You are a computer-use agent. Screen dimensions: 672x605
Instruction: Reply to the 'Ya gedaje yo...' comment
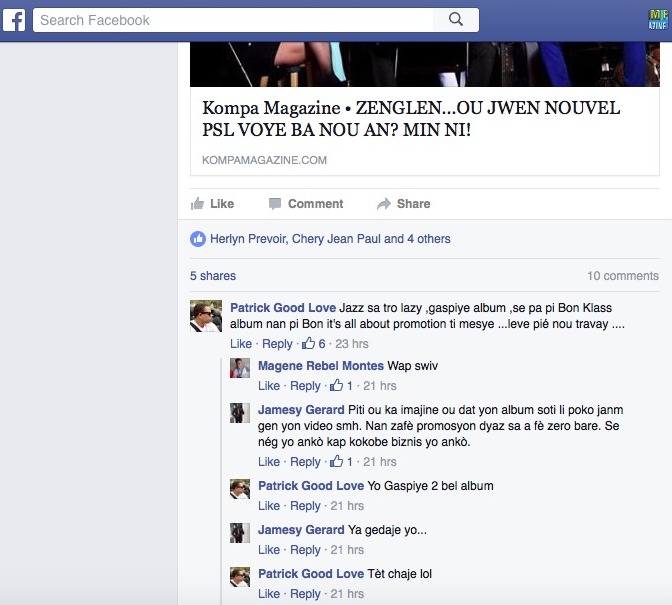pos(305,550)
